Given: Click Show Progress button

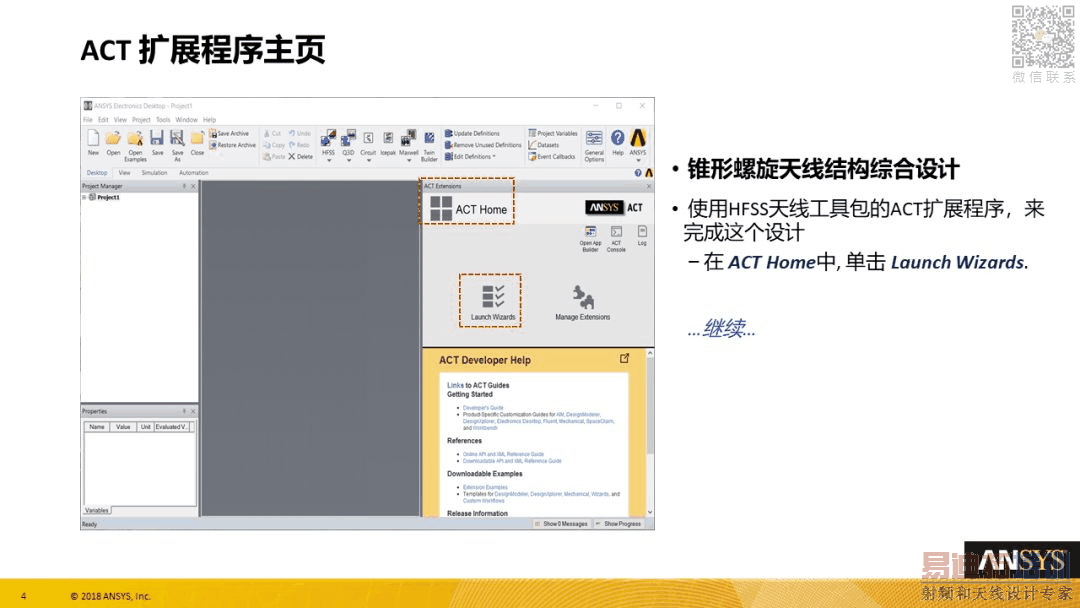Looking at the screenshot, I should (x=619, y=524).
